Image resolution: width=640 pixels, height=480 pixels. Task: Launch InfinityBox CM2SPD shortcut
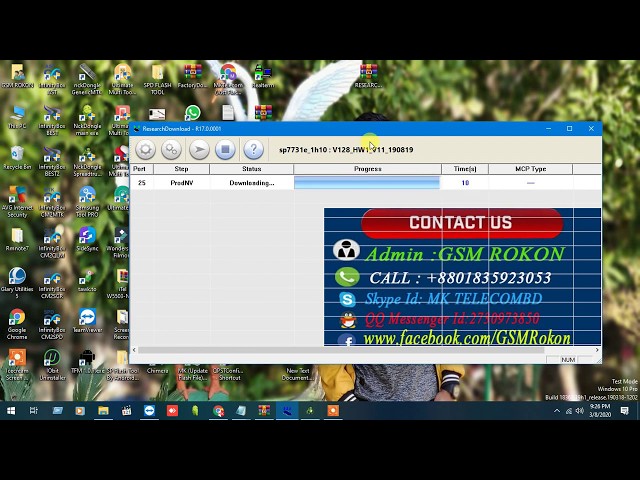[52, 324]
